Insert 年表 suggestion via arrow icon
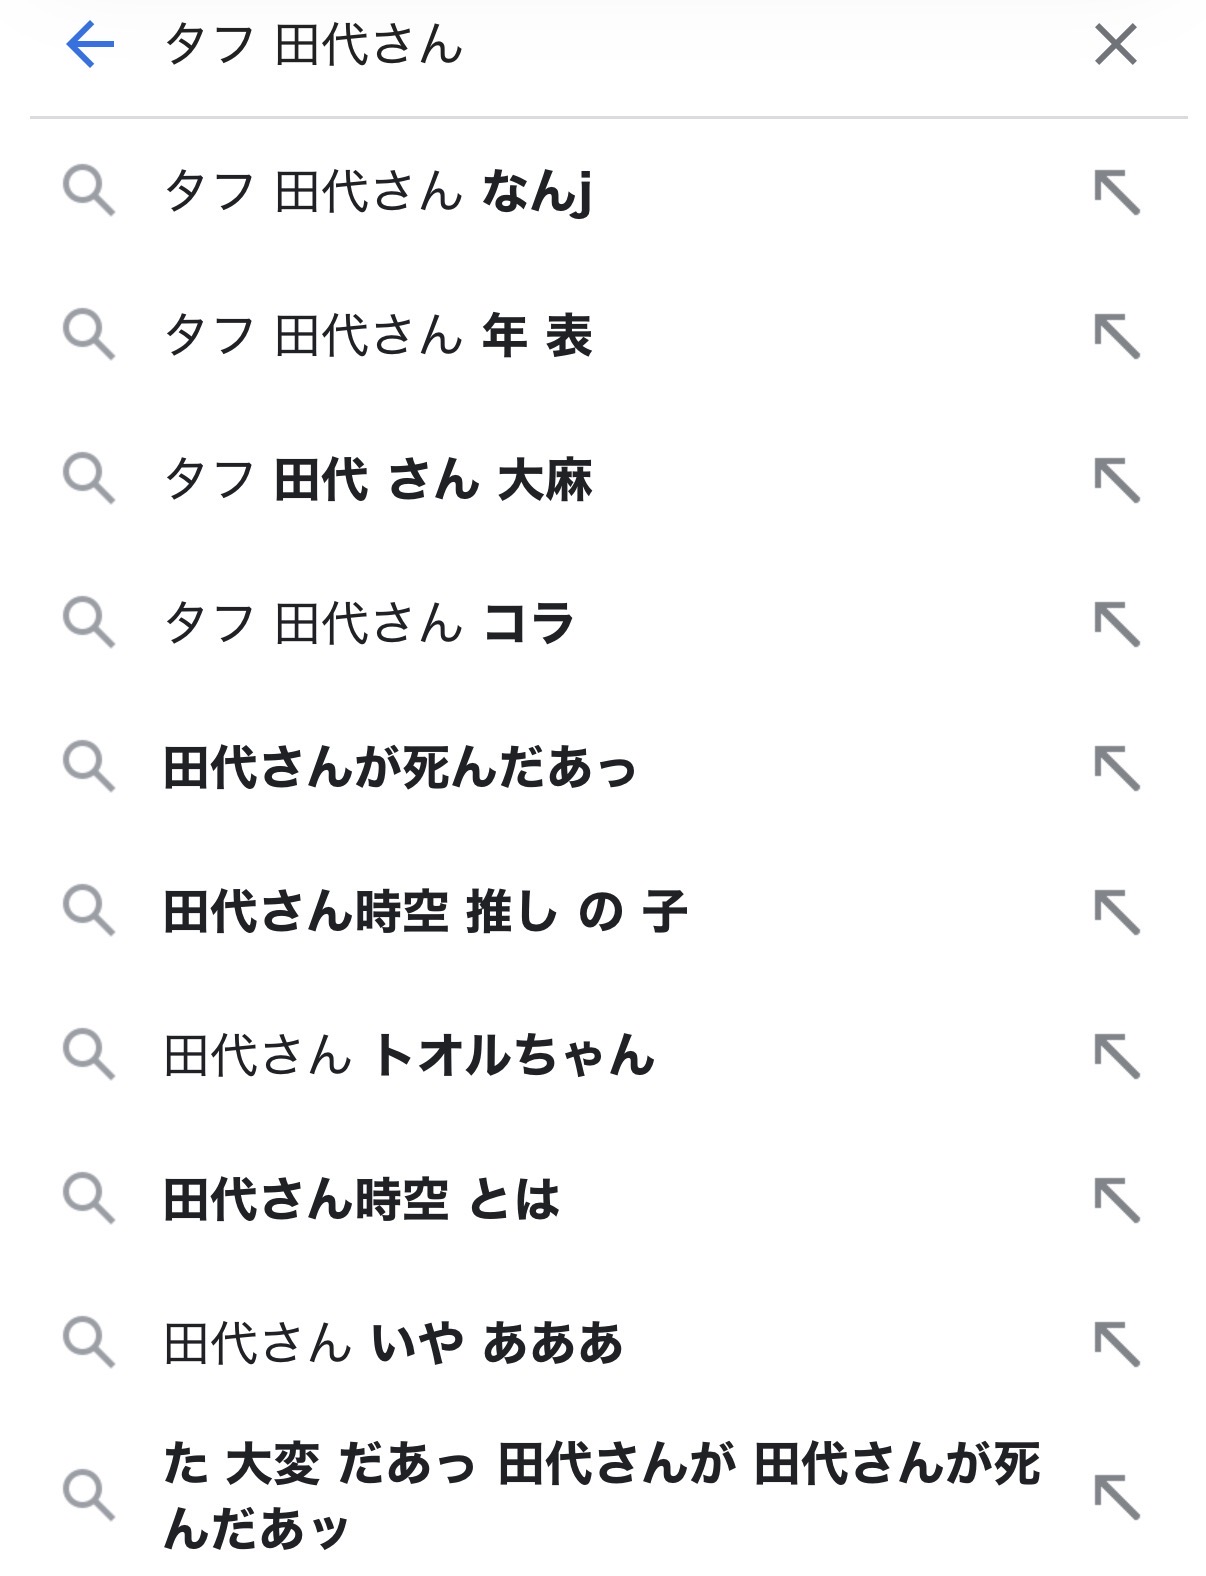Image resolution: width=1206 pixels, height=1576 pixels. pos(1116,336)
